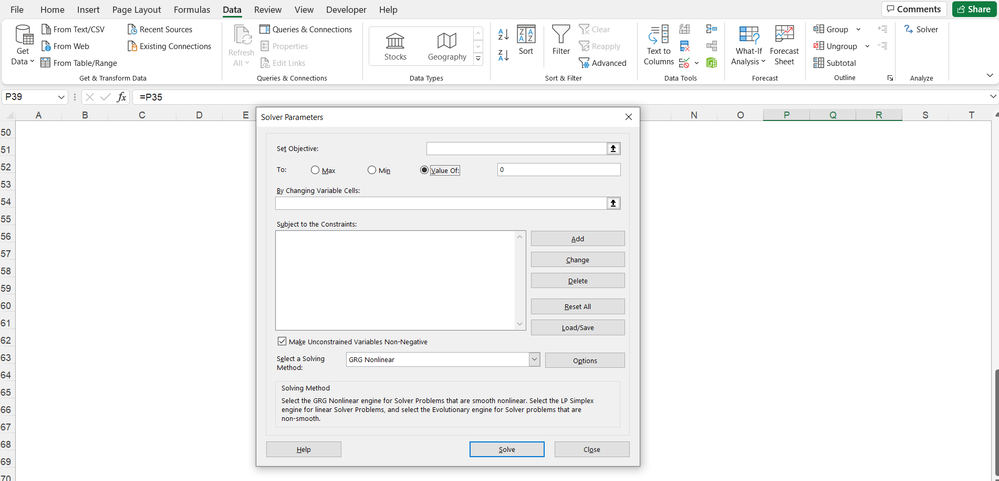Toggle Make Unconstrained Variables Non-Negative
The height and width of the screenshot is (481, 999).
(282, 341)
